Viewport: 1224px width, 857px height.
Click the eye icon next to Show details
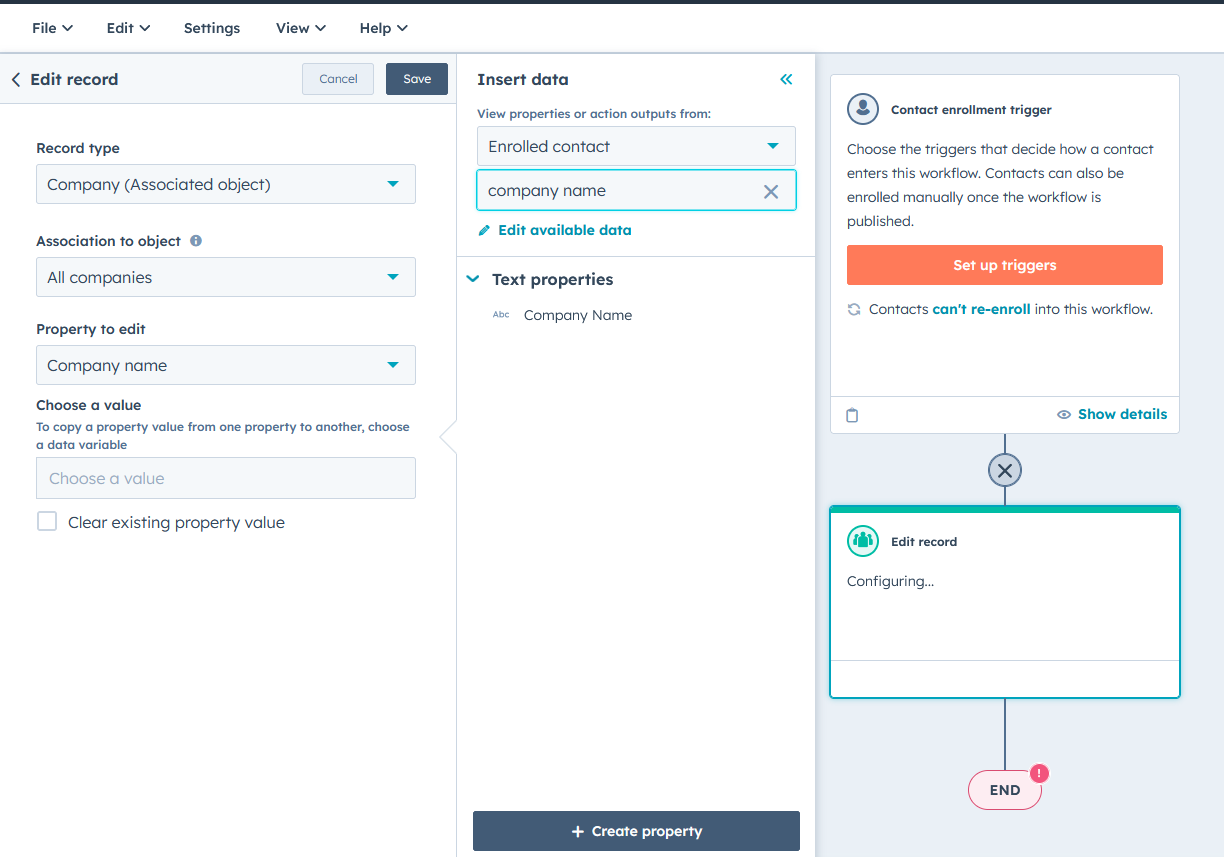(x=1063, y=414)
